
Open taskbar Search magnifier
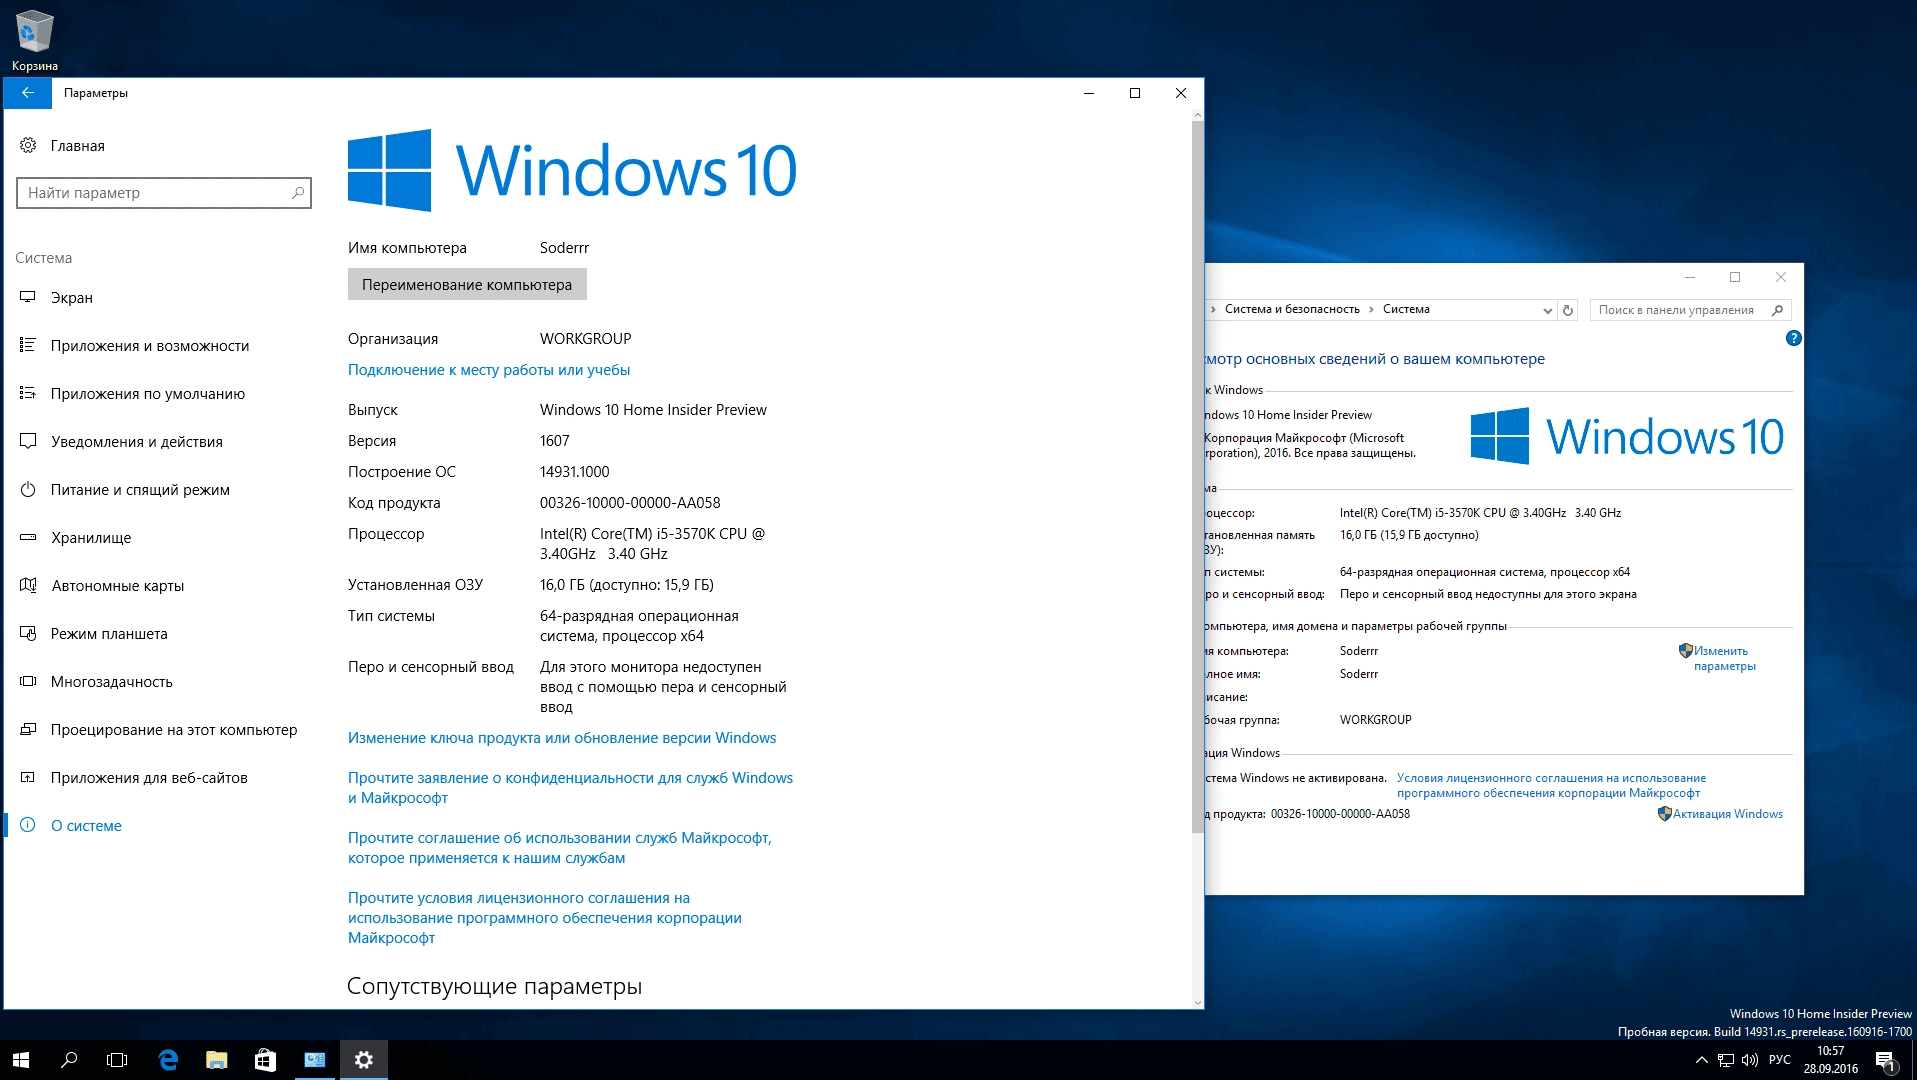coord(69,1060)
